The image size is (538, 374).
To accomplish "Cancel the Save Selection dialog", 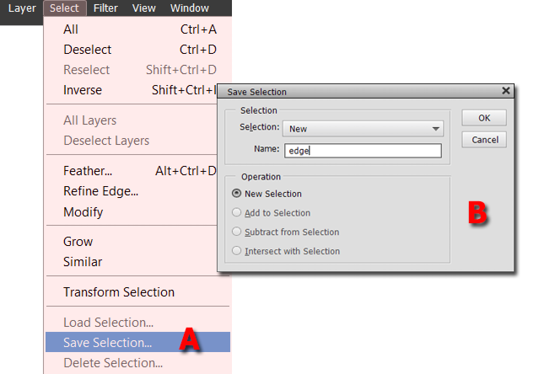I will (484, 140).
